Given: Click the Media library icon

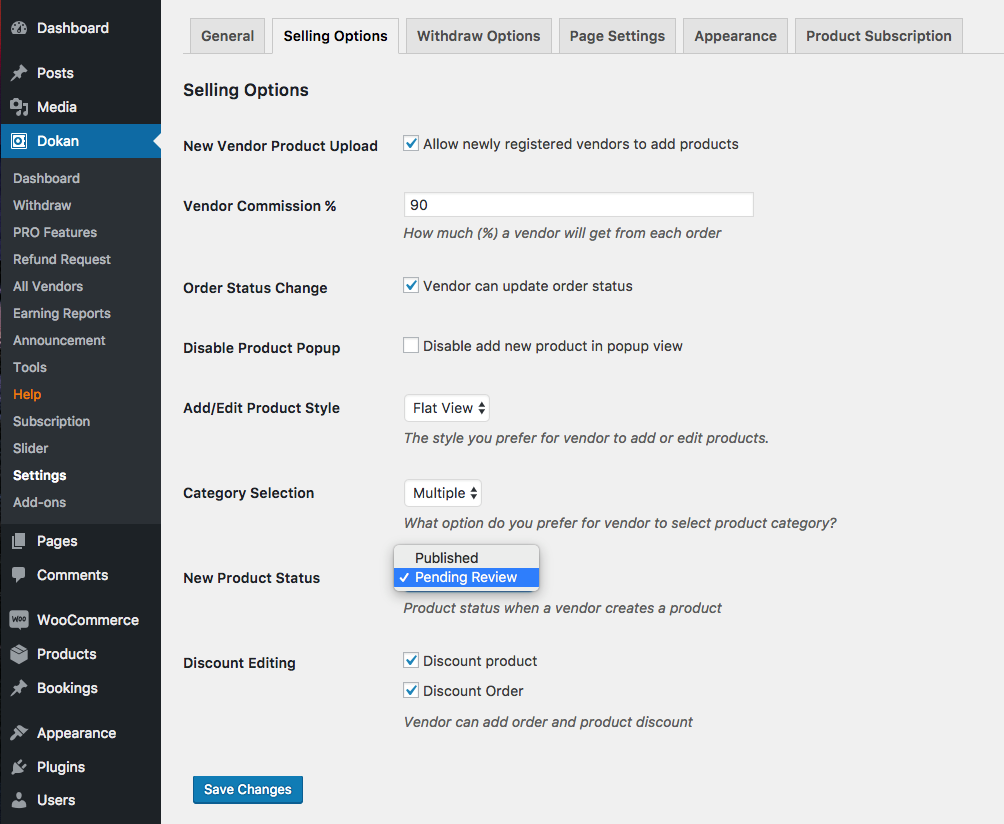Looking at the screenshot, I should coord(19,107).
